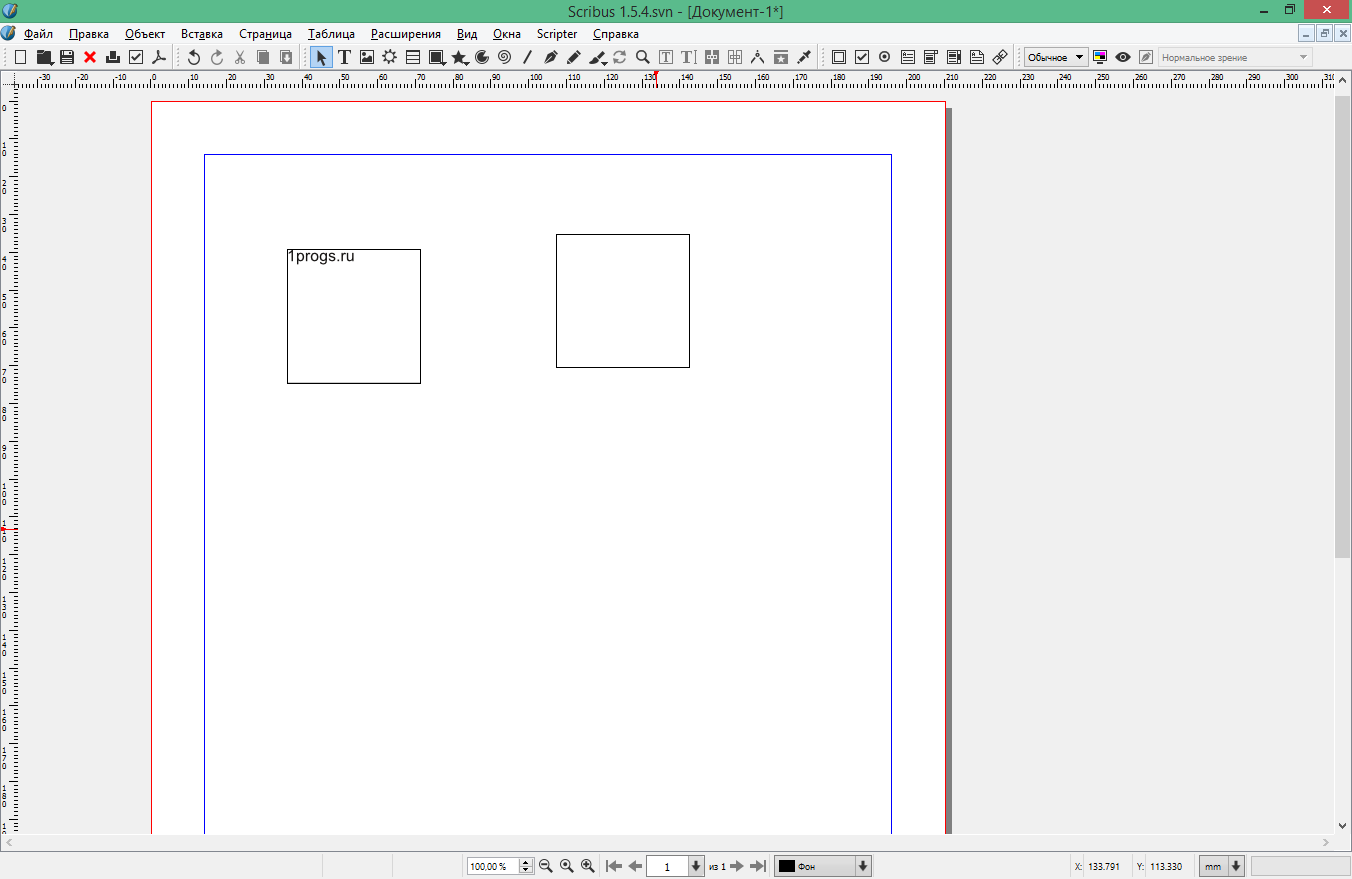Insert a PDF Combo Box field
The width and height of the screenshot is (1352, 879).
pyautogui.click(x=931, y=57)
